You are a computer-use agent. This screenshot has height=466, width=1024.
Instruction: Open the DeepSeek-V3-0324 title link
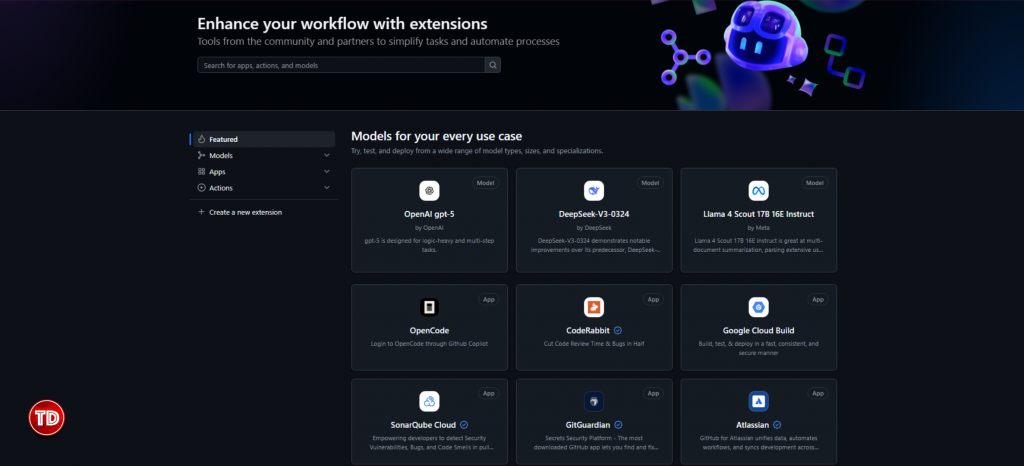click(x=594, y=214)
